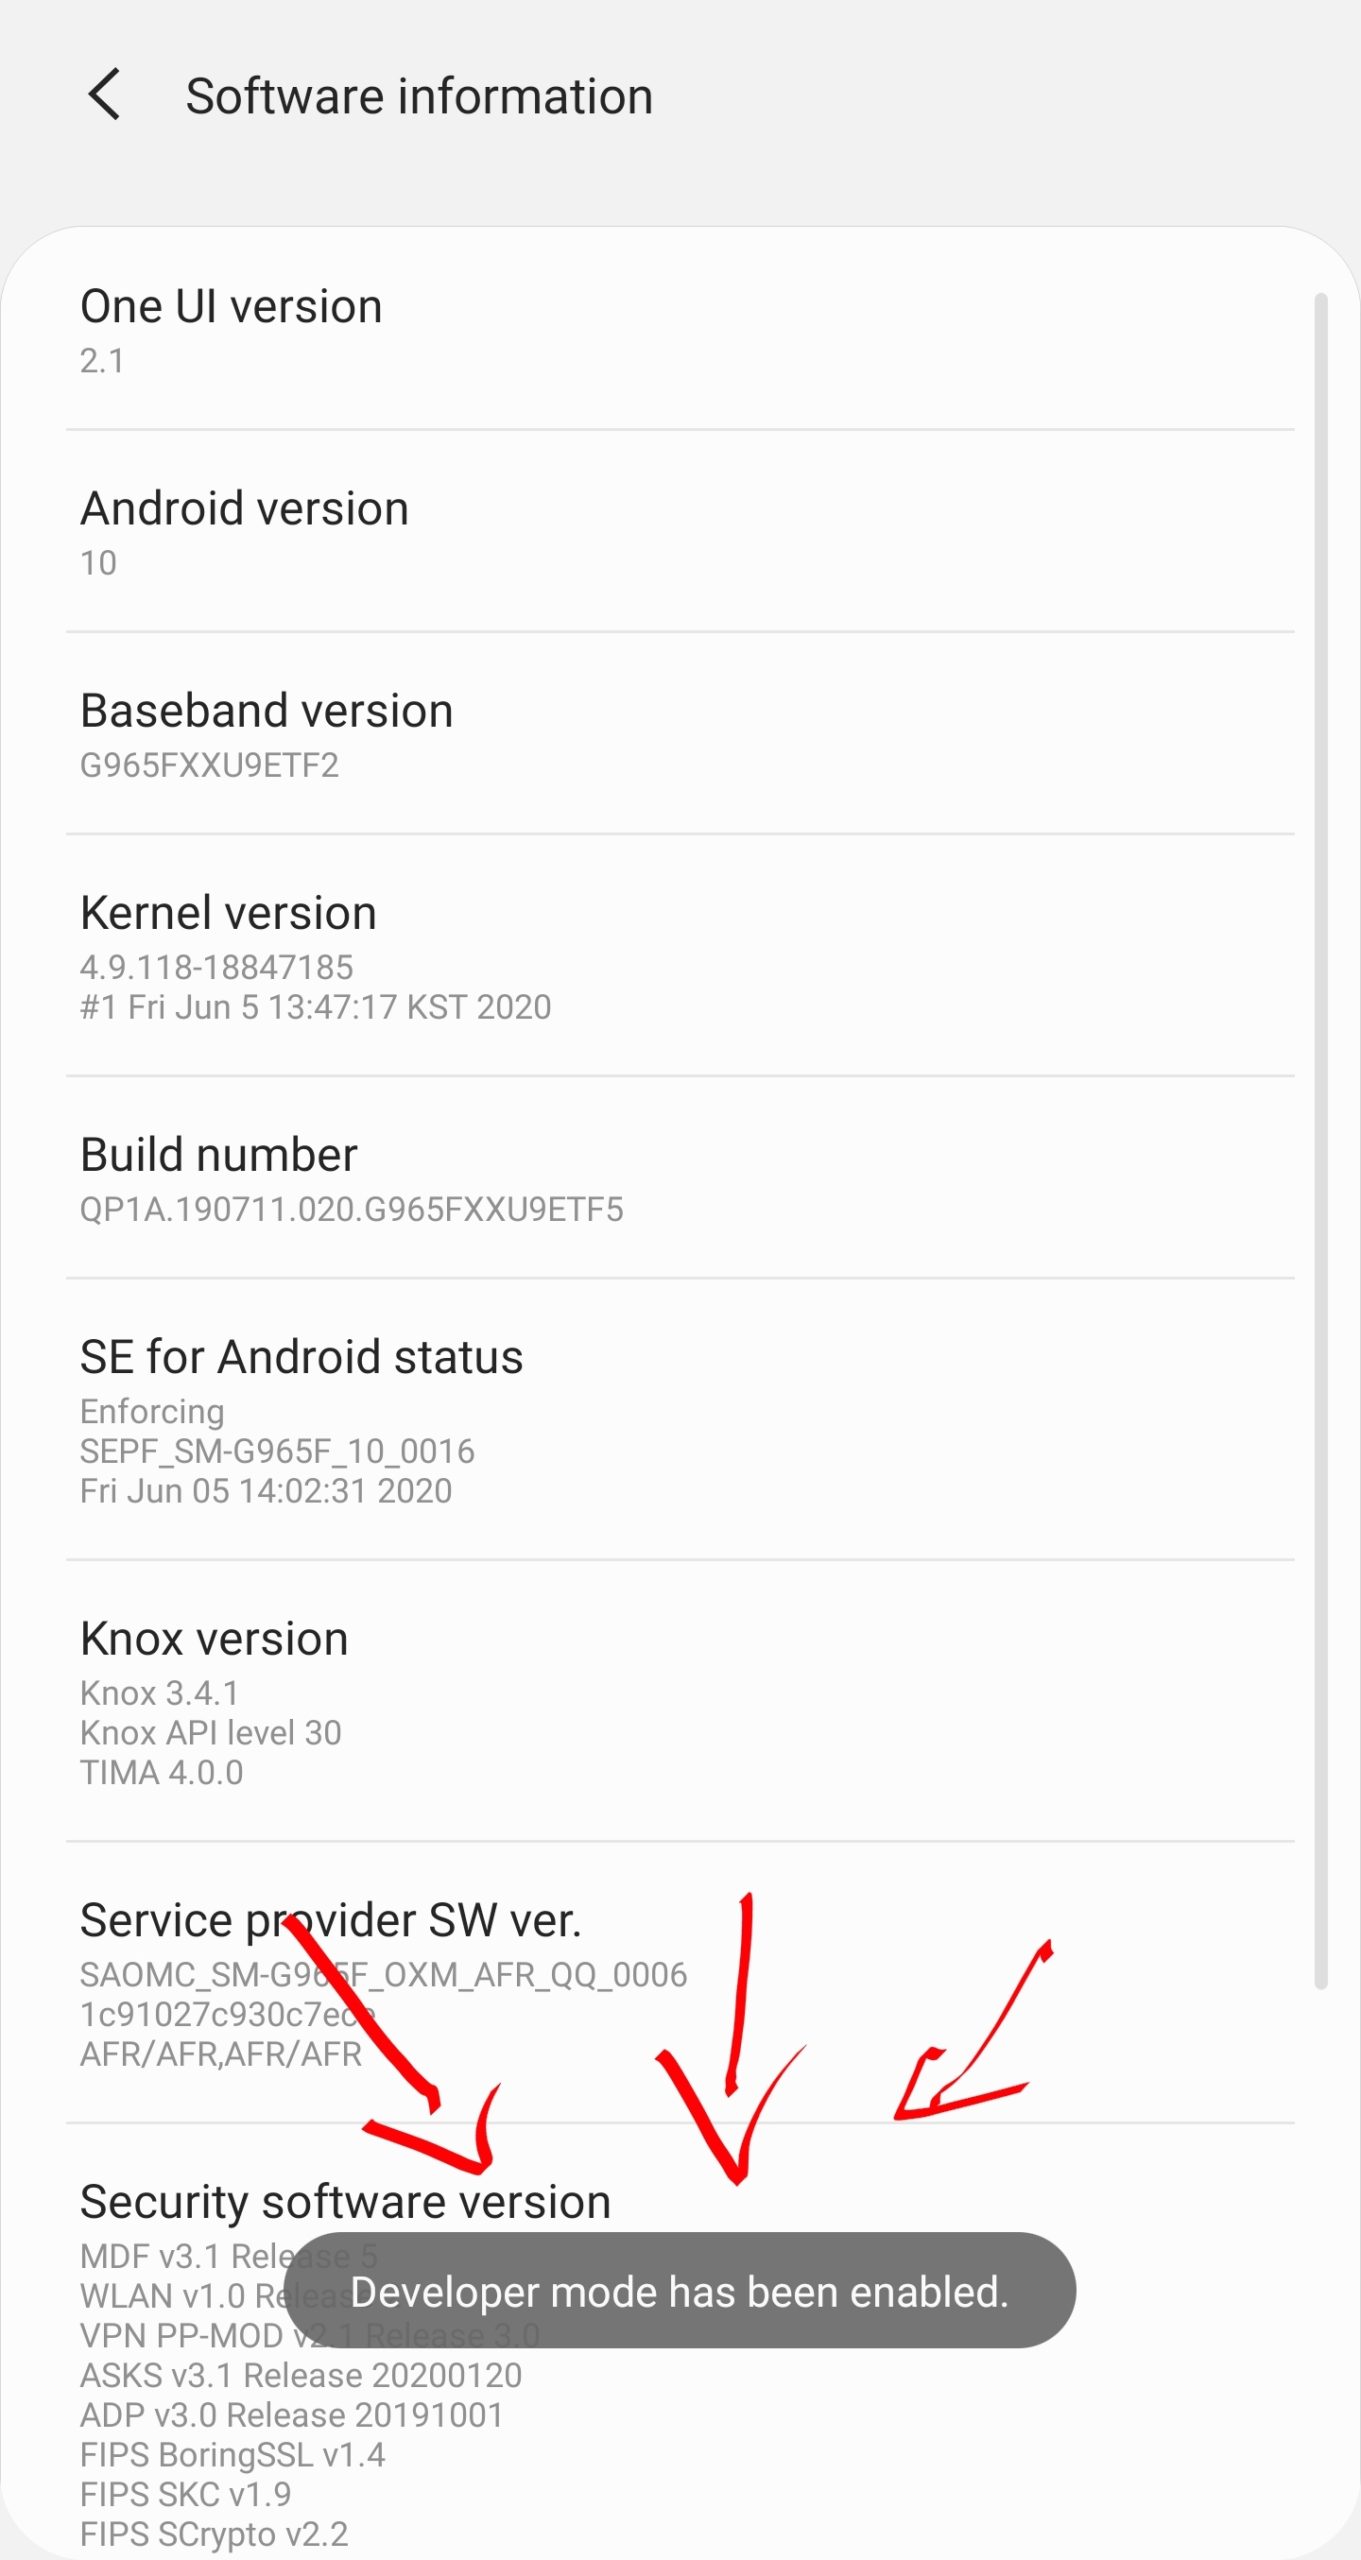Screen dimensions: 1361x2560
Task: Tap the Developer mode enabled toast
Action: [x=679, y=2291]
